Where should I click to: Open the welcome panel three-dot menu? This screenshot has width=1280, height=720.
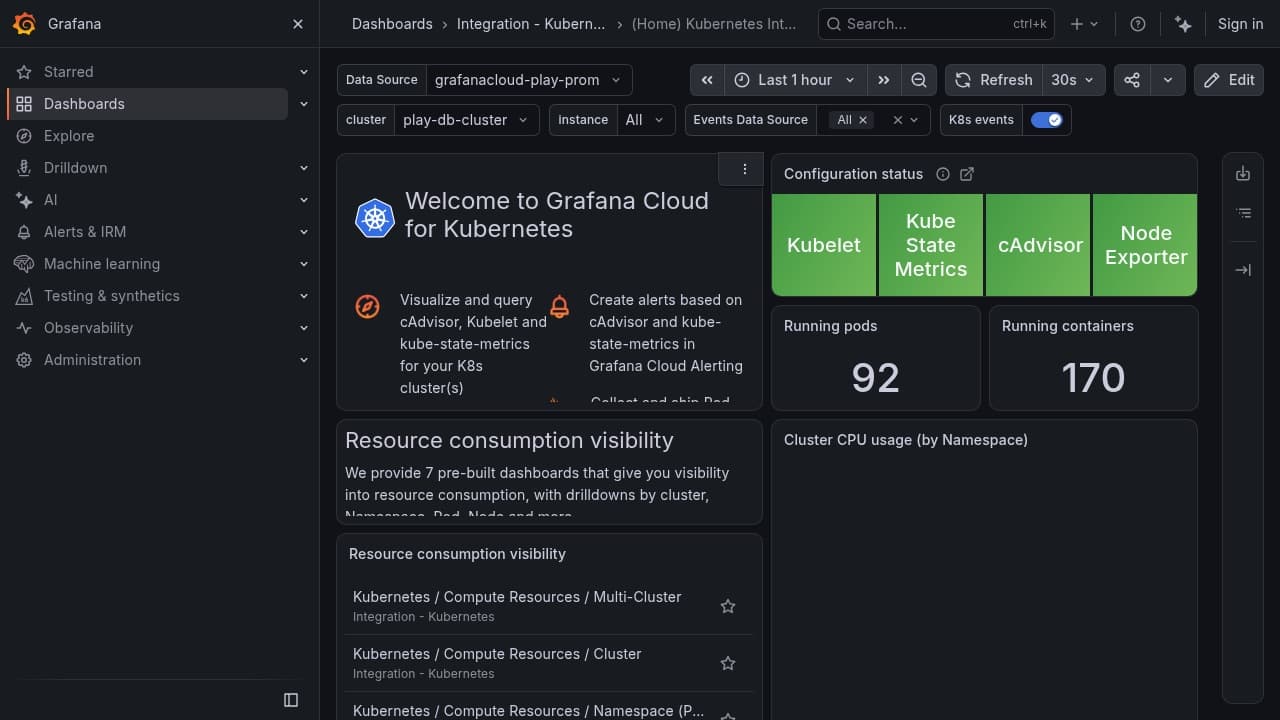(x=745, y=169)
